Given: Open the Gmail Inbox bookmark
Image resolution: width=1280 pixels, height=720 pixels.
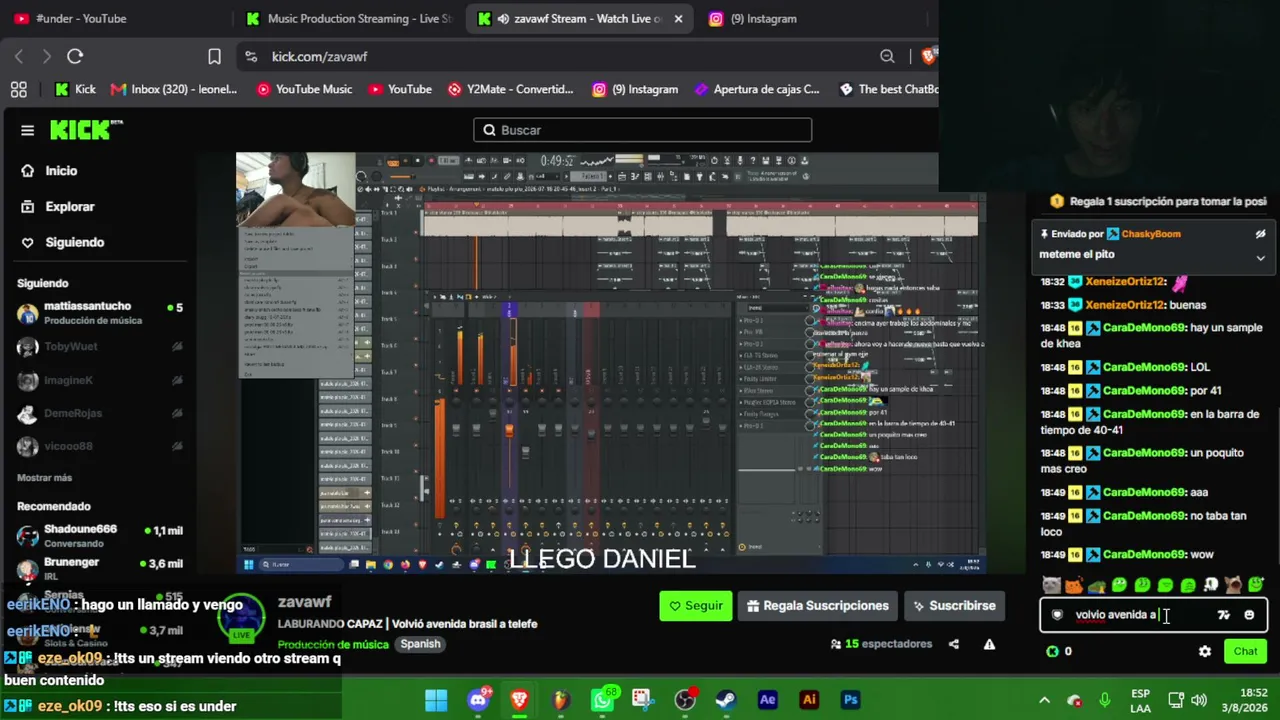Looking at the screenshot, I should [174, 89].
